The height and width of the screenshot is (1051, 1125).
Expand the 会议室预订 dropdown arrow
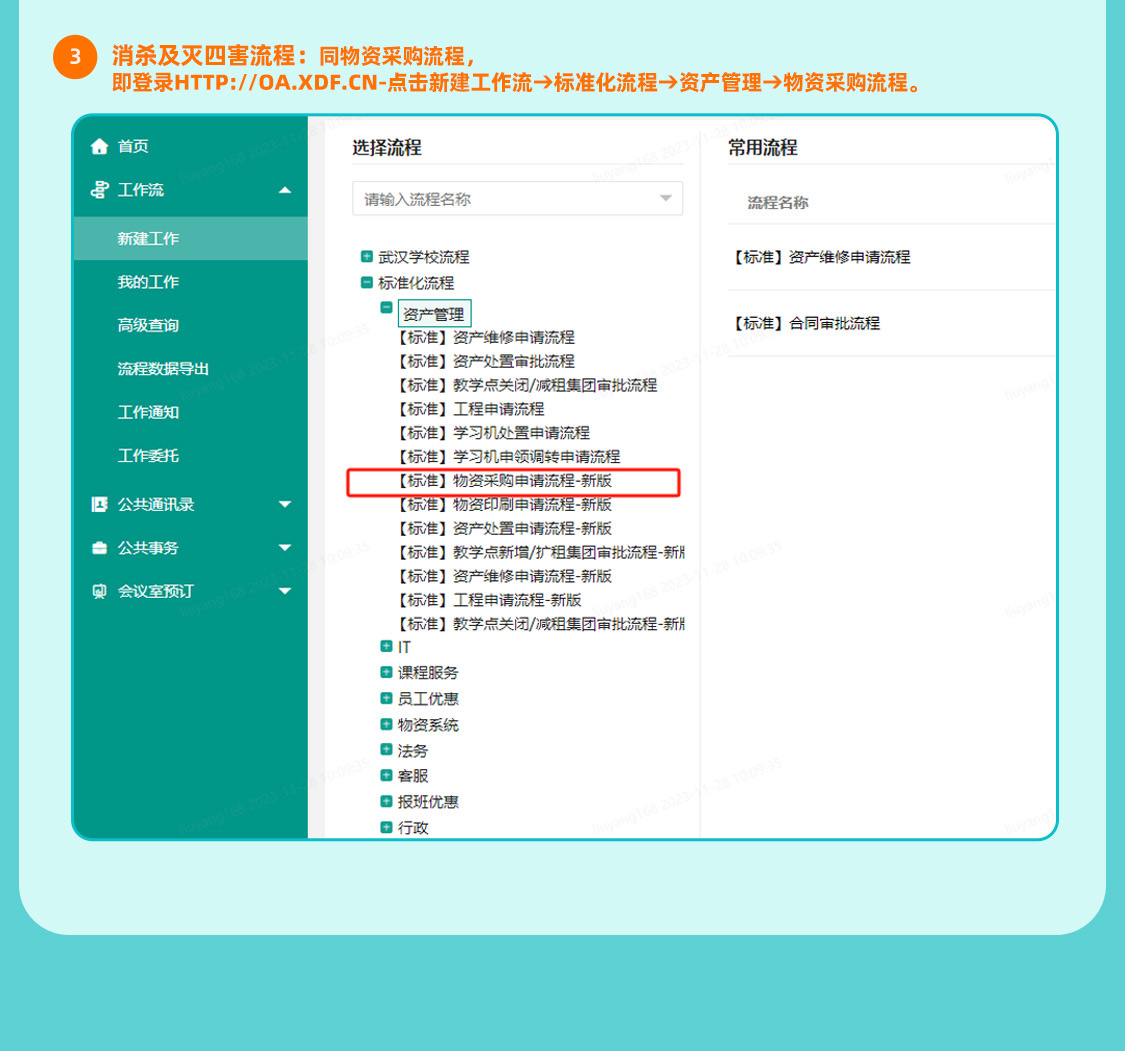tap(285, 591)
